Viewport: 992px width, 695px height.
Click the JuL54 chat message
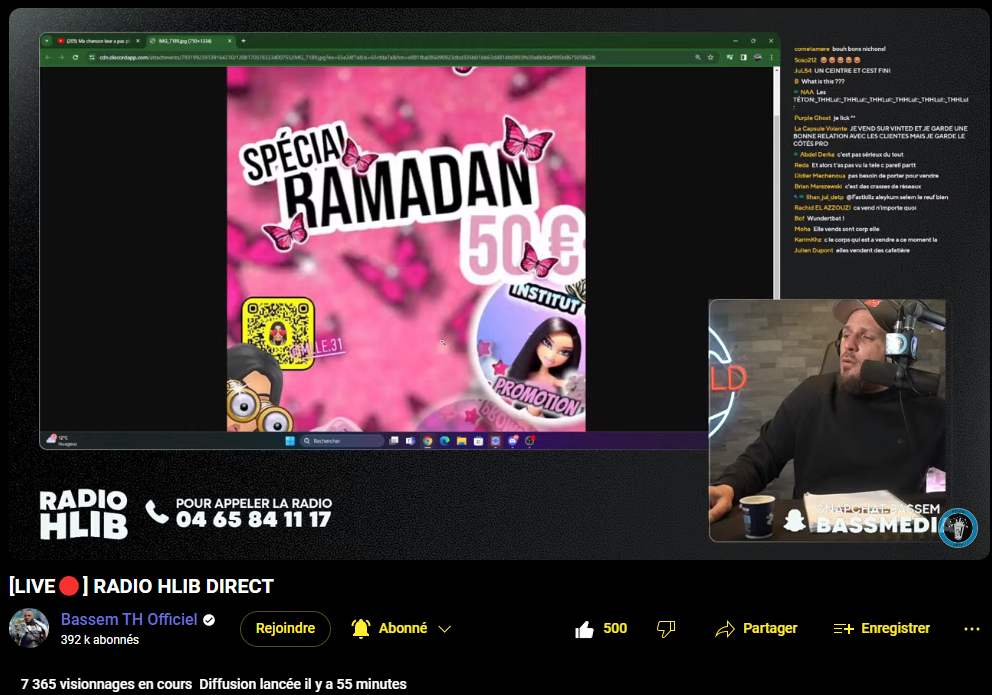click(x=842, y=71)
